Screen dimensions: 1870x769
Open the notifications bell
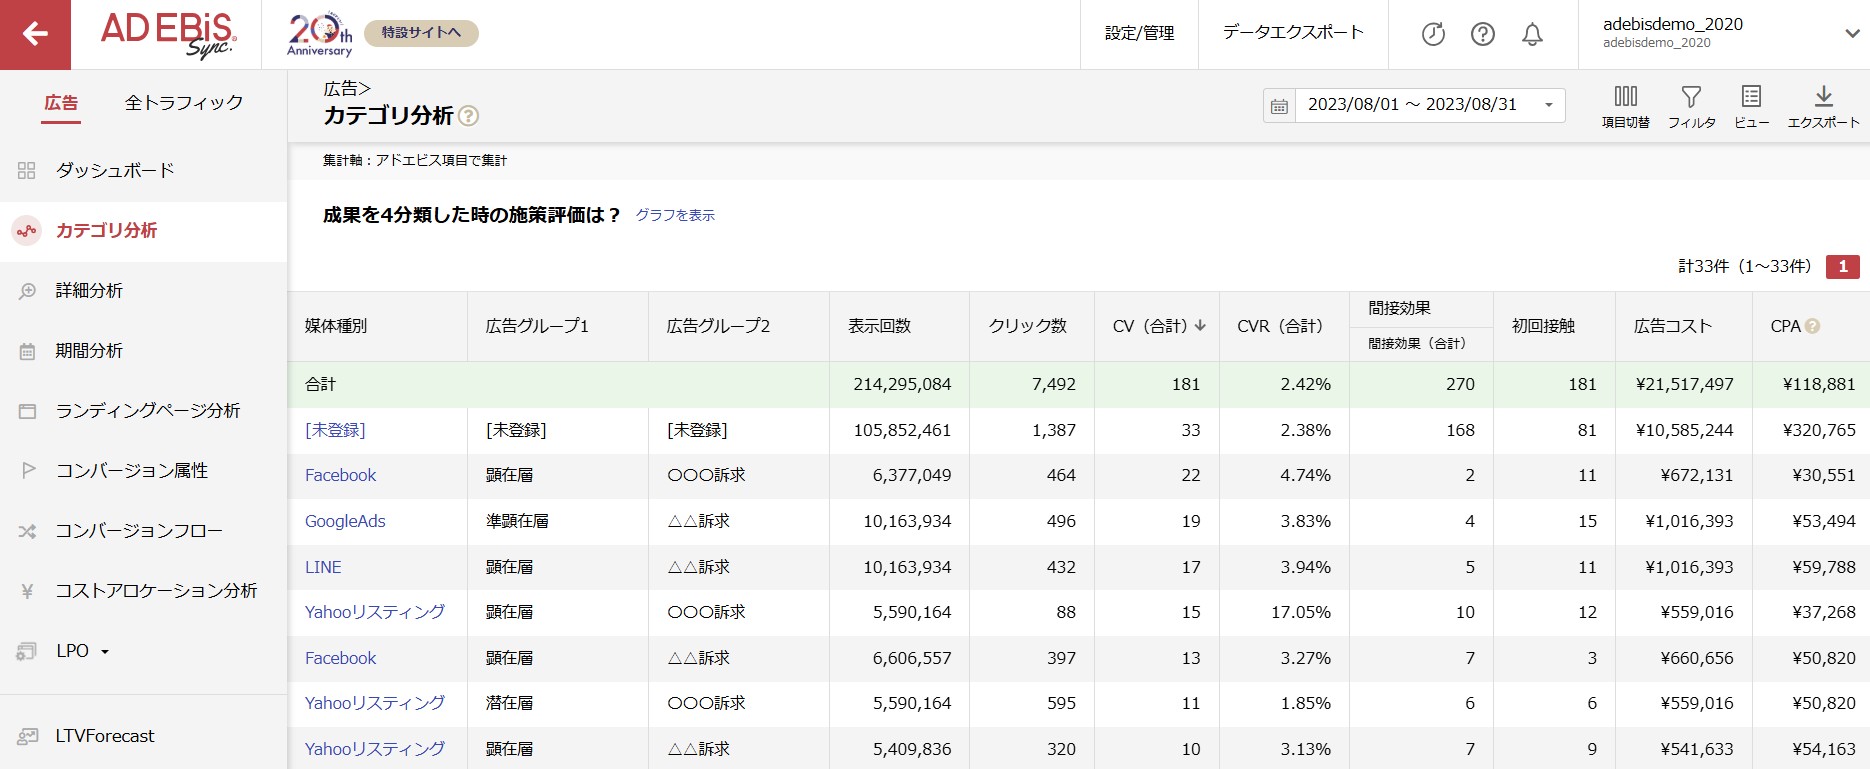click(x=1532, y=34)
